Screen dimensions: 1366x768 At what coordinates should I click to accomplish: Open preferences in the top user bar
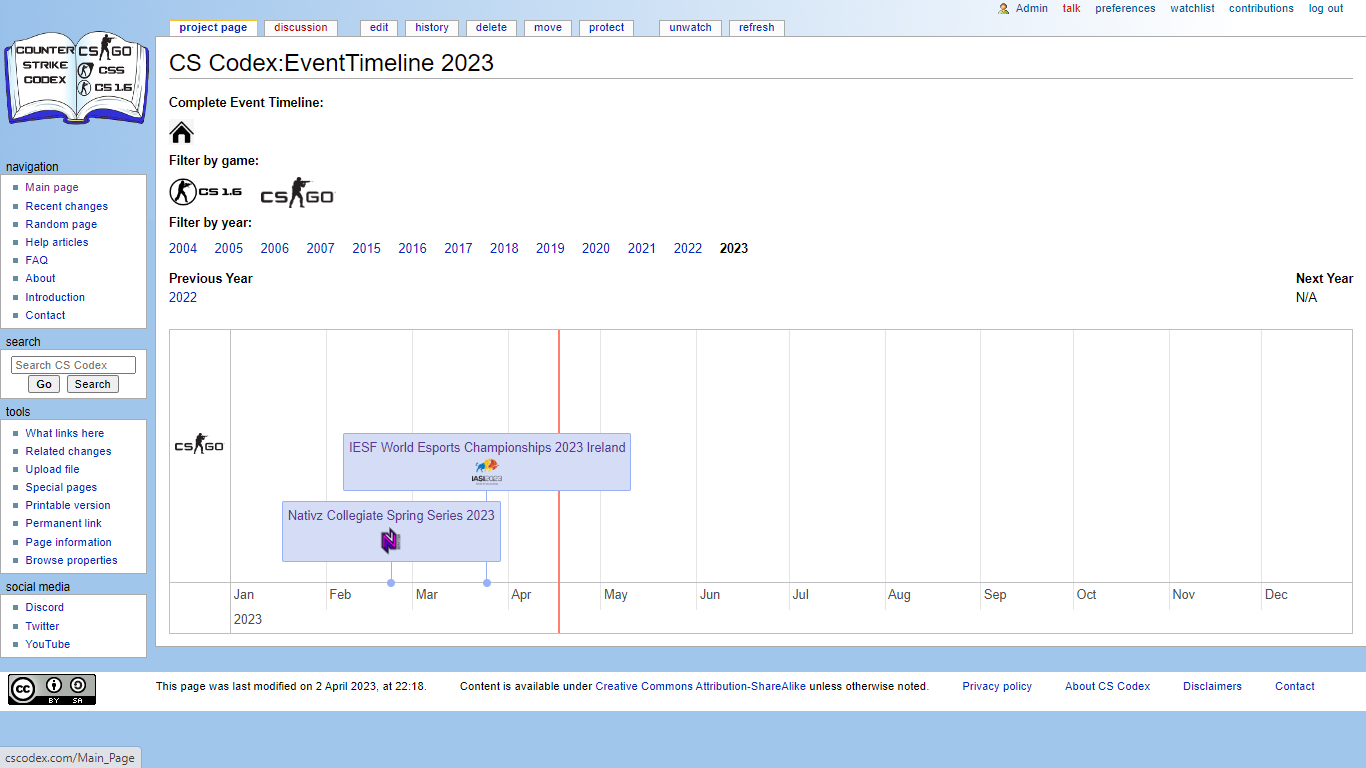1125,8
